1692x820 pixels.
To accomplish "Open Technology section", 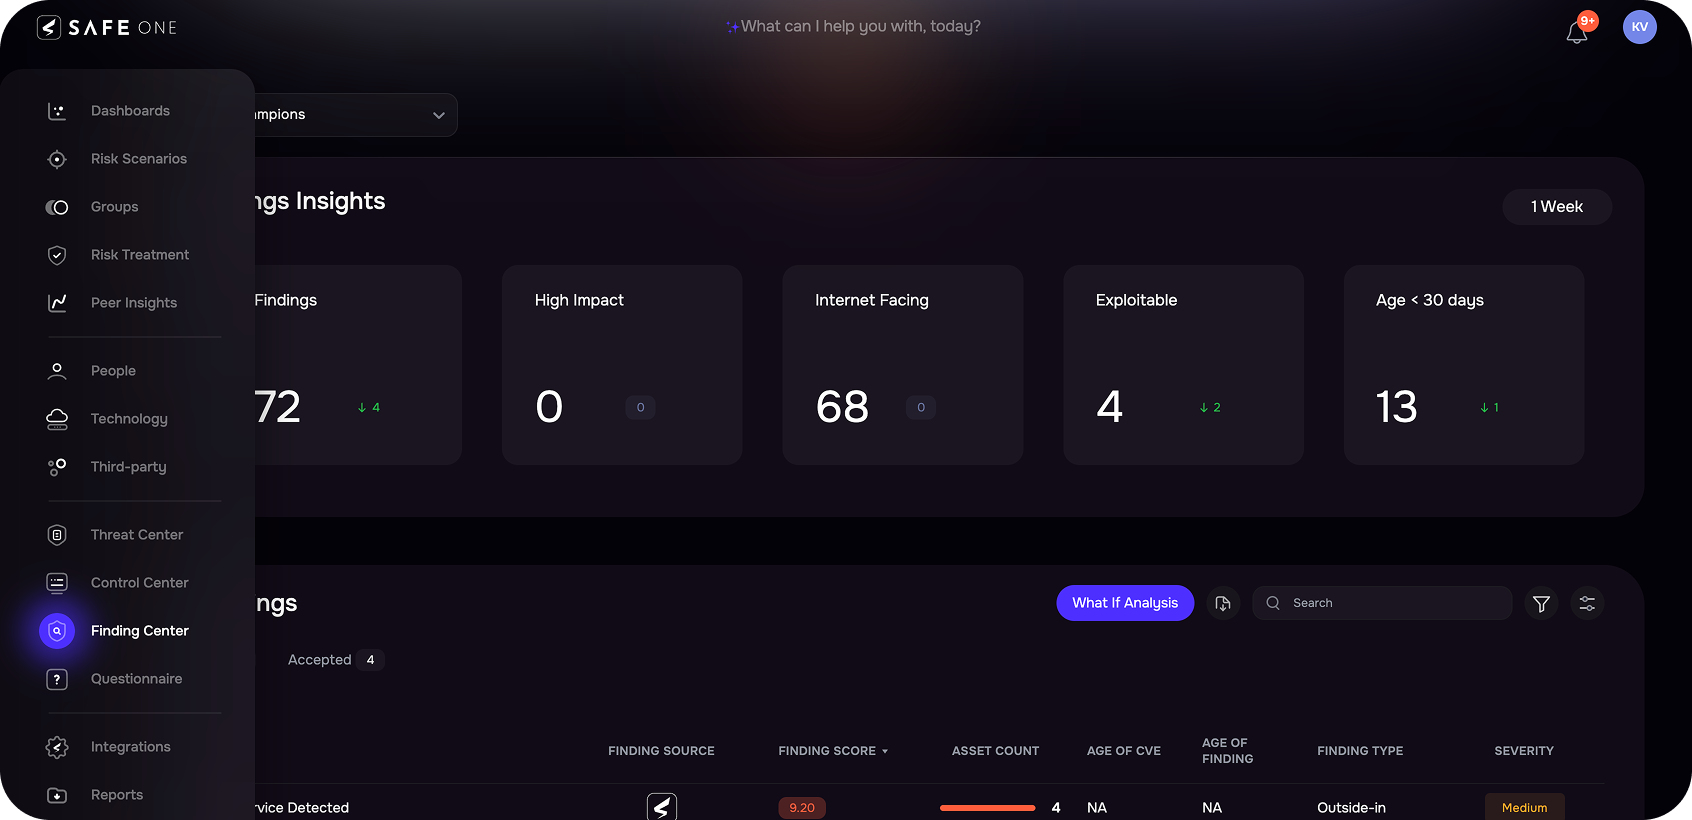I will click(129, 419).
